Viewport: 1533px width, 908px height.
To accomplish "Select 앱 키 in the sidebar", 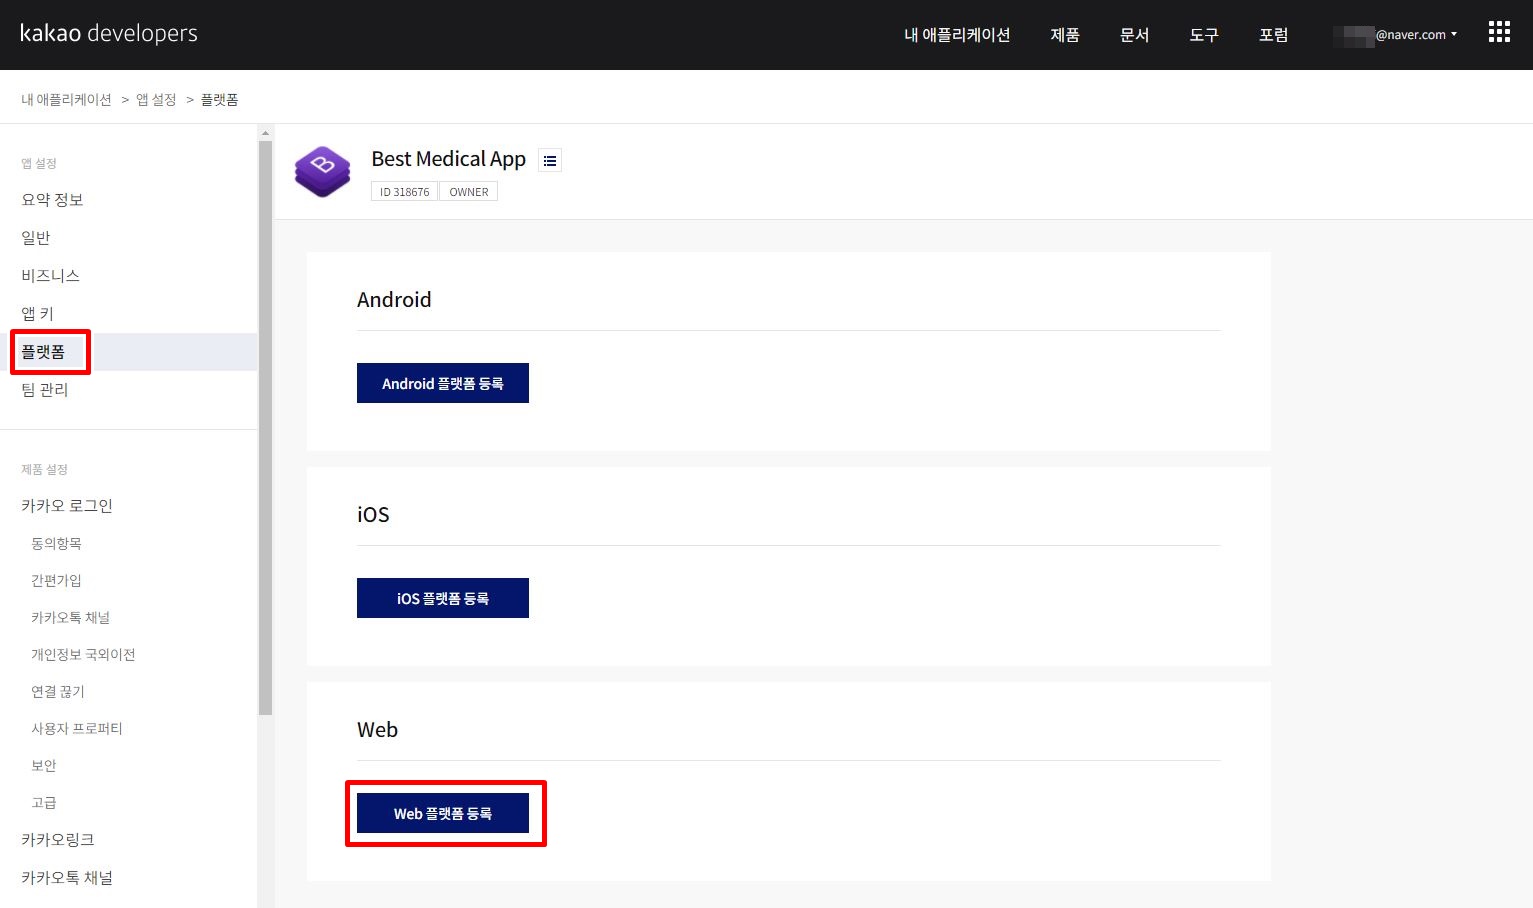I will [37, 314].
